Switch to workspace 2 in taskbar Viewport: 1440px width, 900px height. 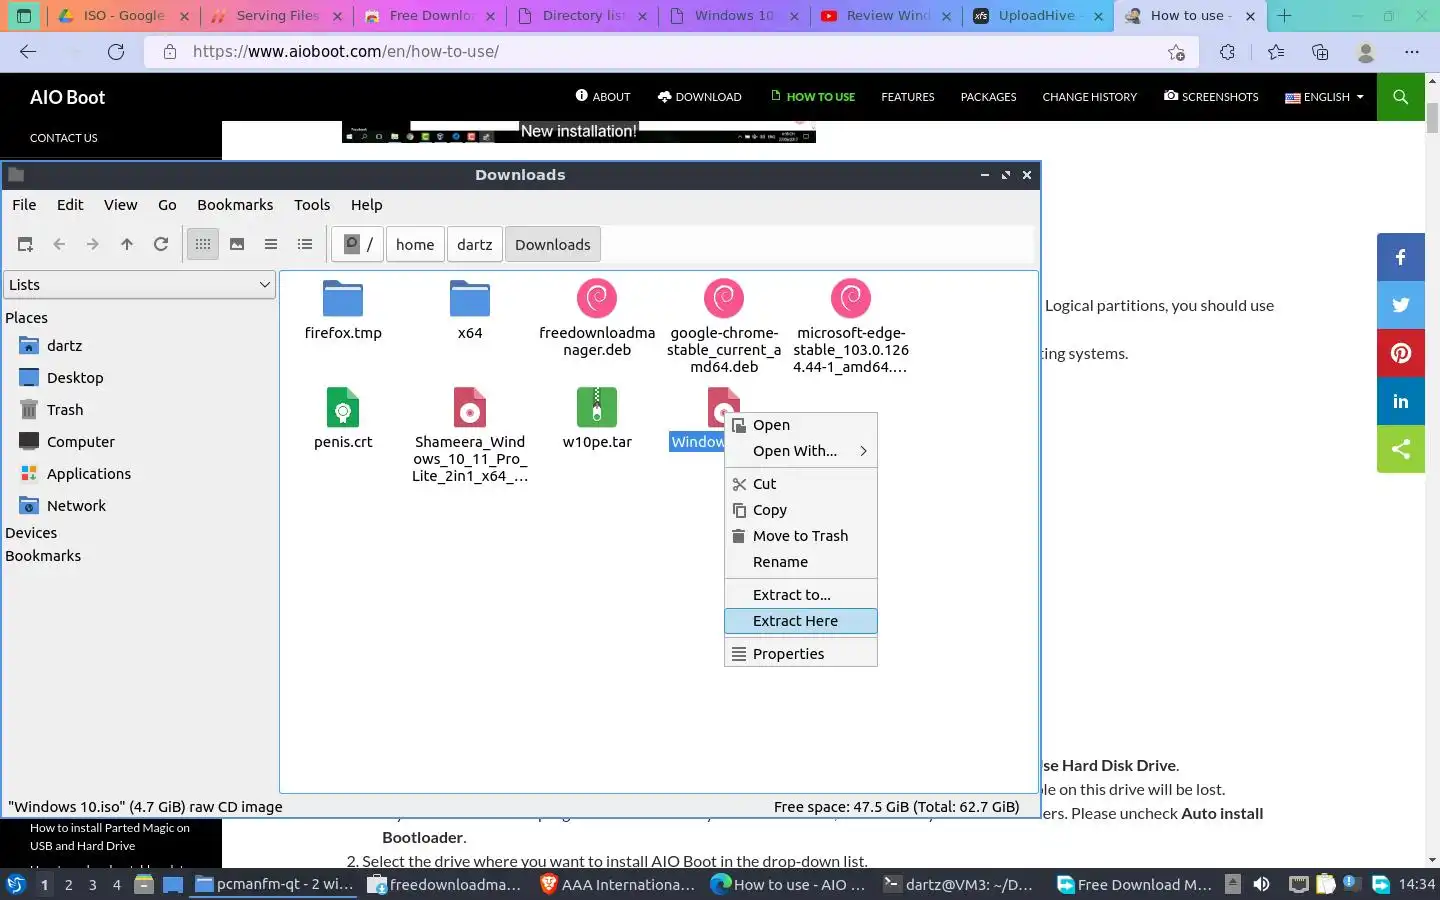pos(68,884)
